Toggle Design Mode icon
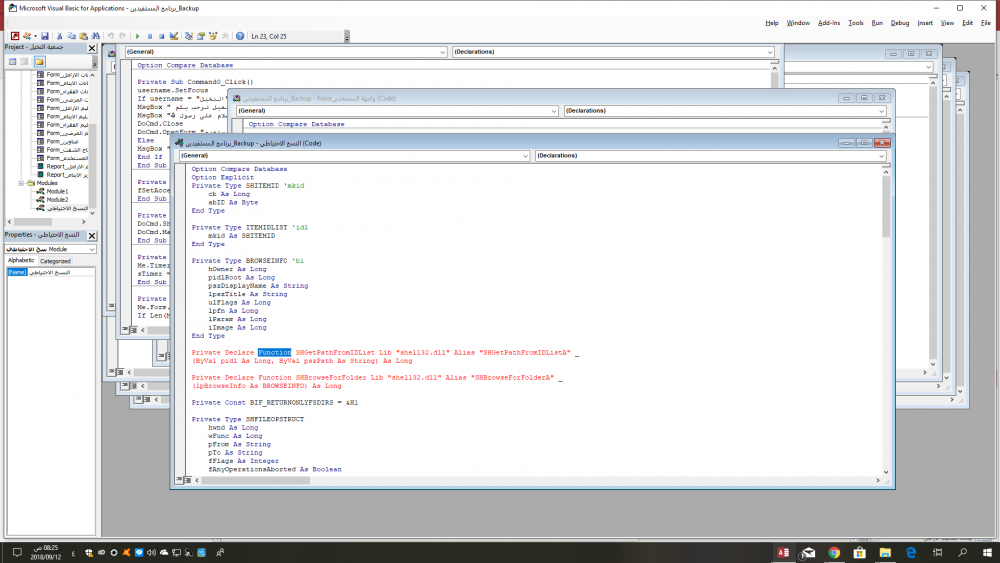This screenshot has height=563, width=1000. [x=173, y=36]
